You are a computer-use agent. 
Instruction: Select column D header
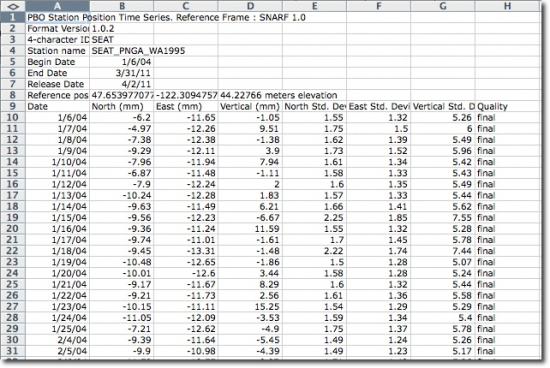(x=250, y=6)
